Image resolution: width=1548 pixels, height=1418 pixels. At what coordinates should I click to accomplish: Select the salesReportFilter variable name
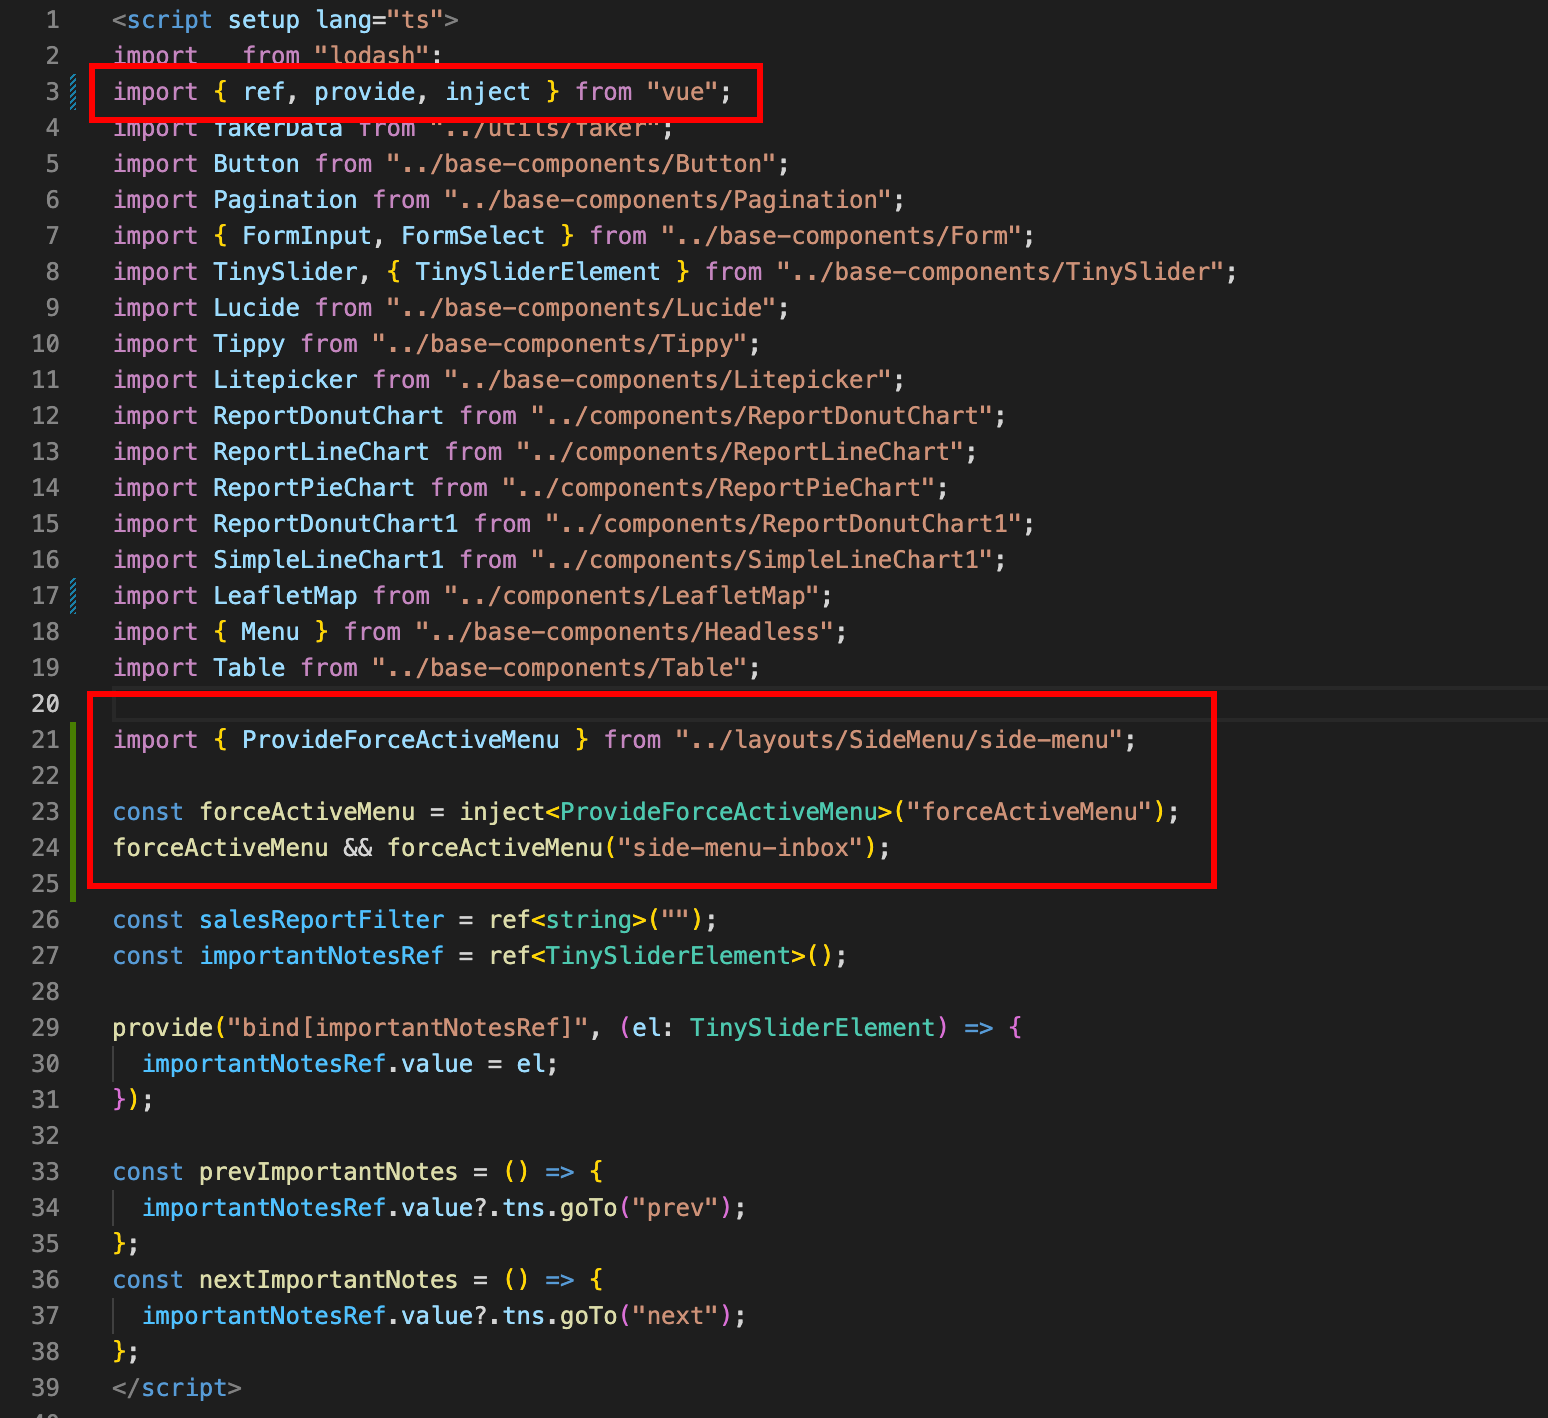pos(321,920)
